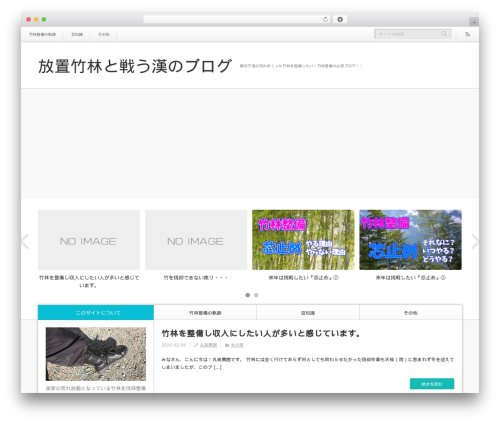Click the search magnifier icon
The image size is (500, 423).
point(444,34)
